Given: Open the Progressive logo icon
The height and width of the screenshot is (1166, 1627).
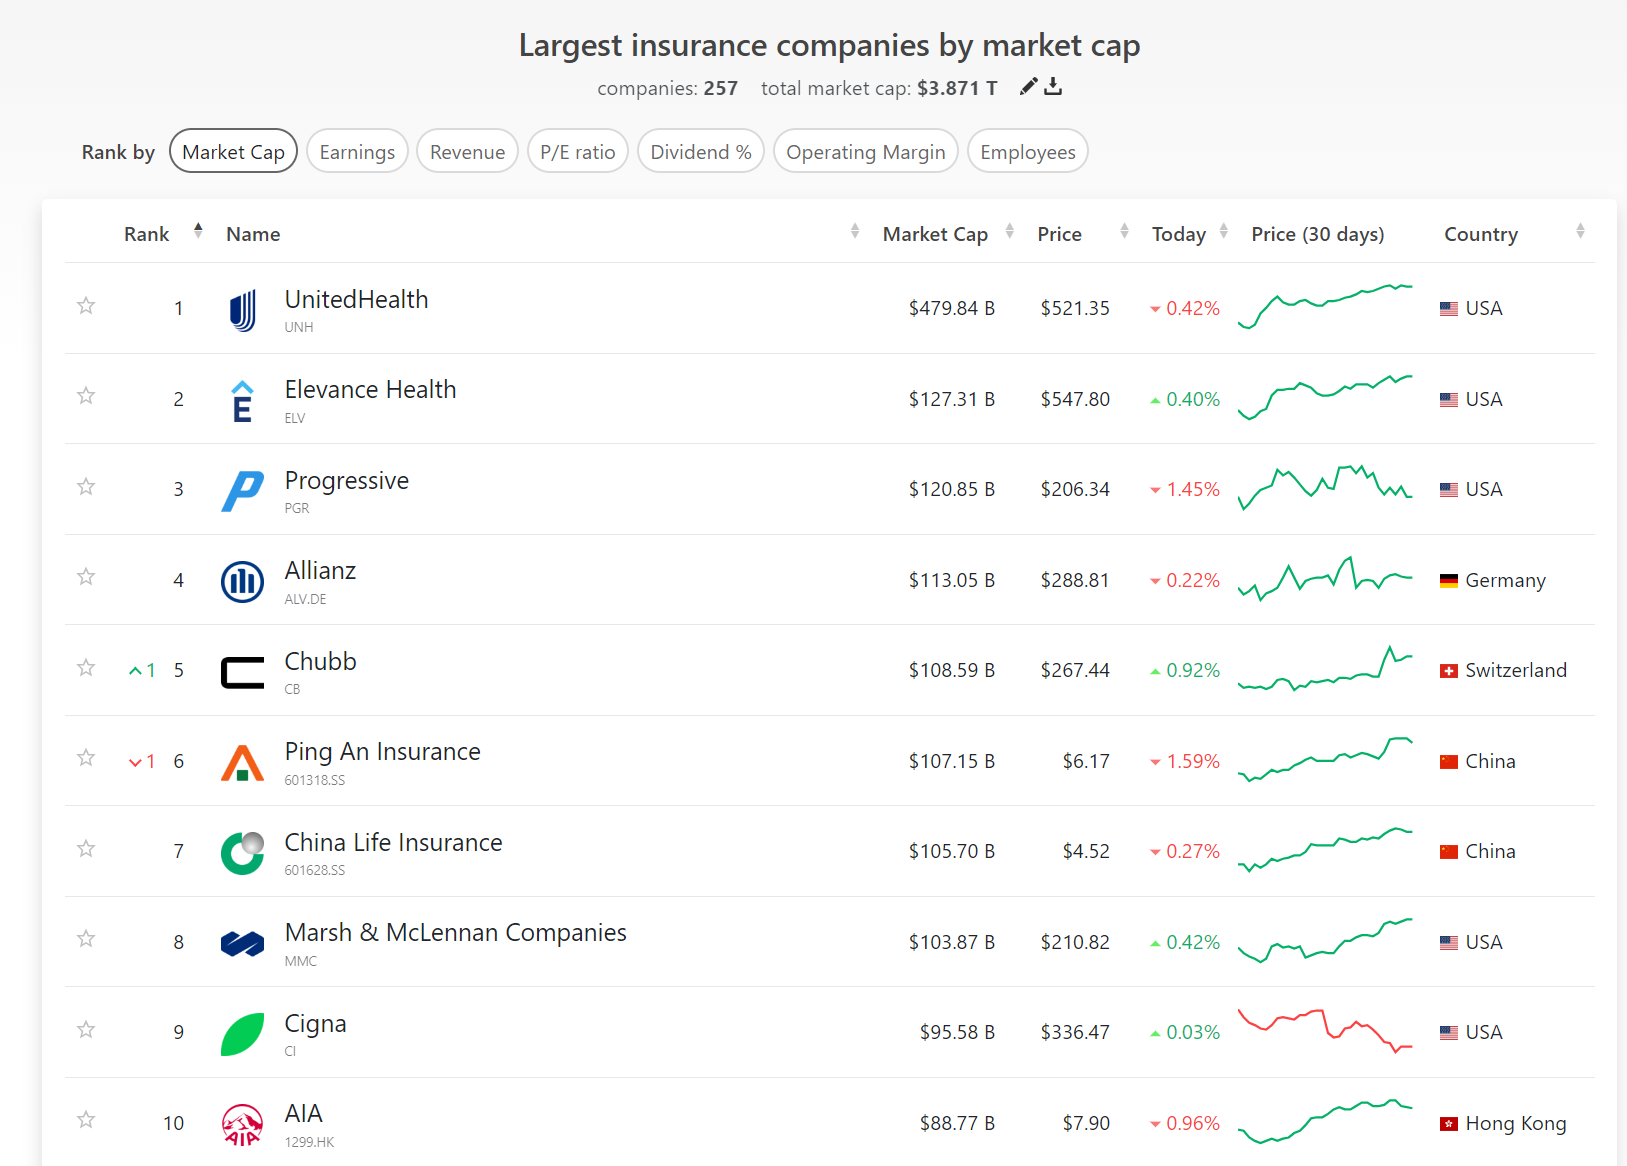Looking at the screenshot, I should point(242,491).
